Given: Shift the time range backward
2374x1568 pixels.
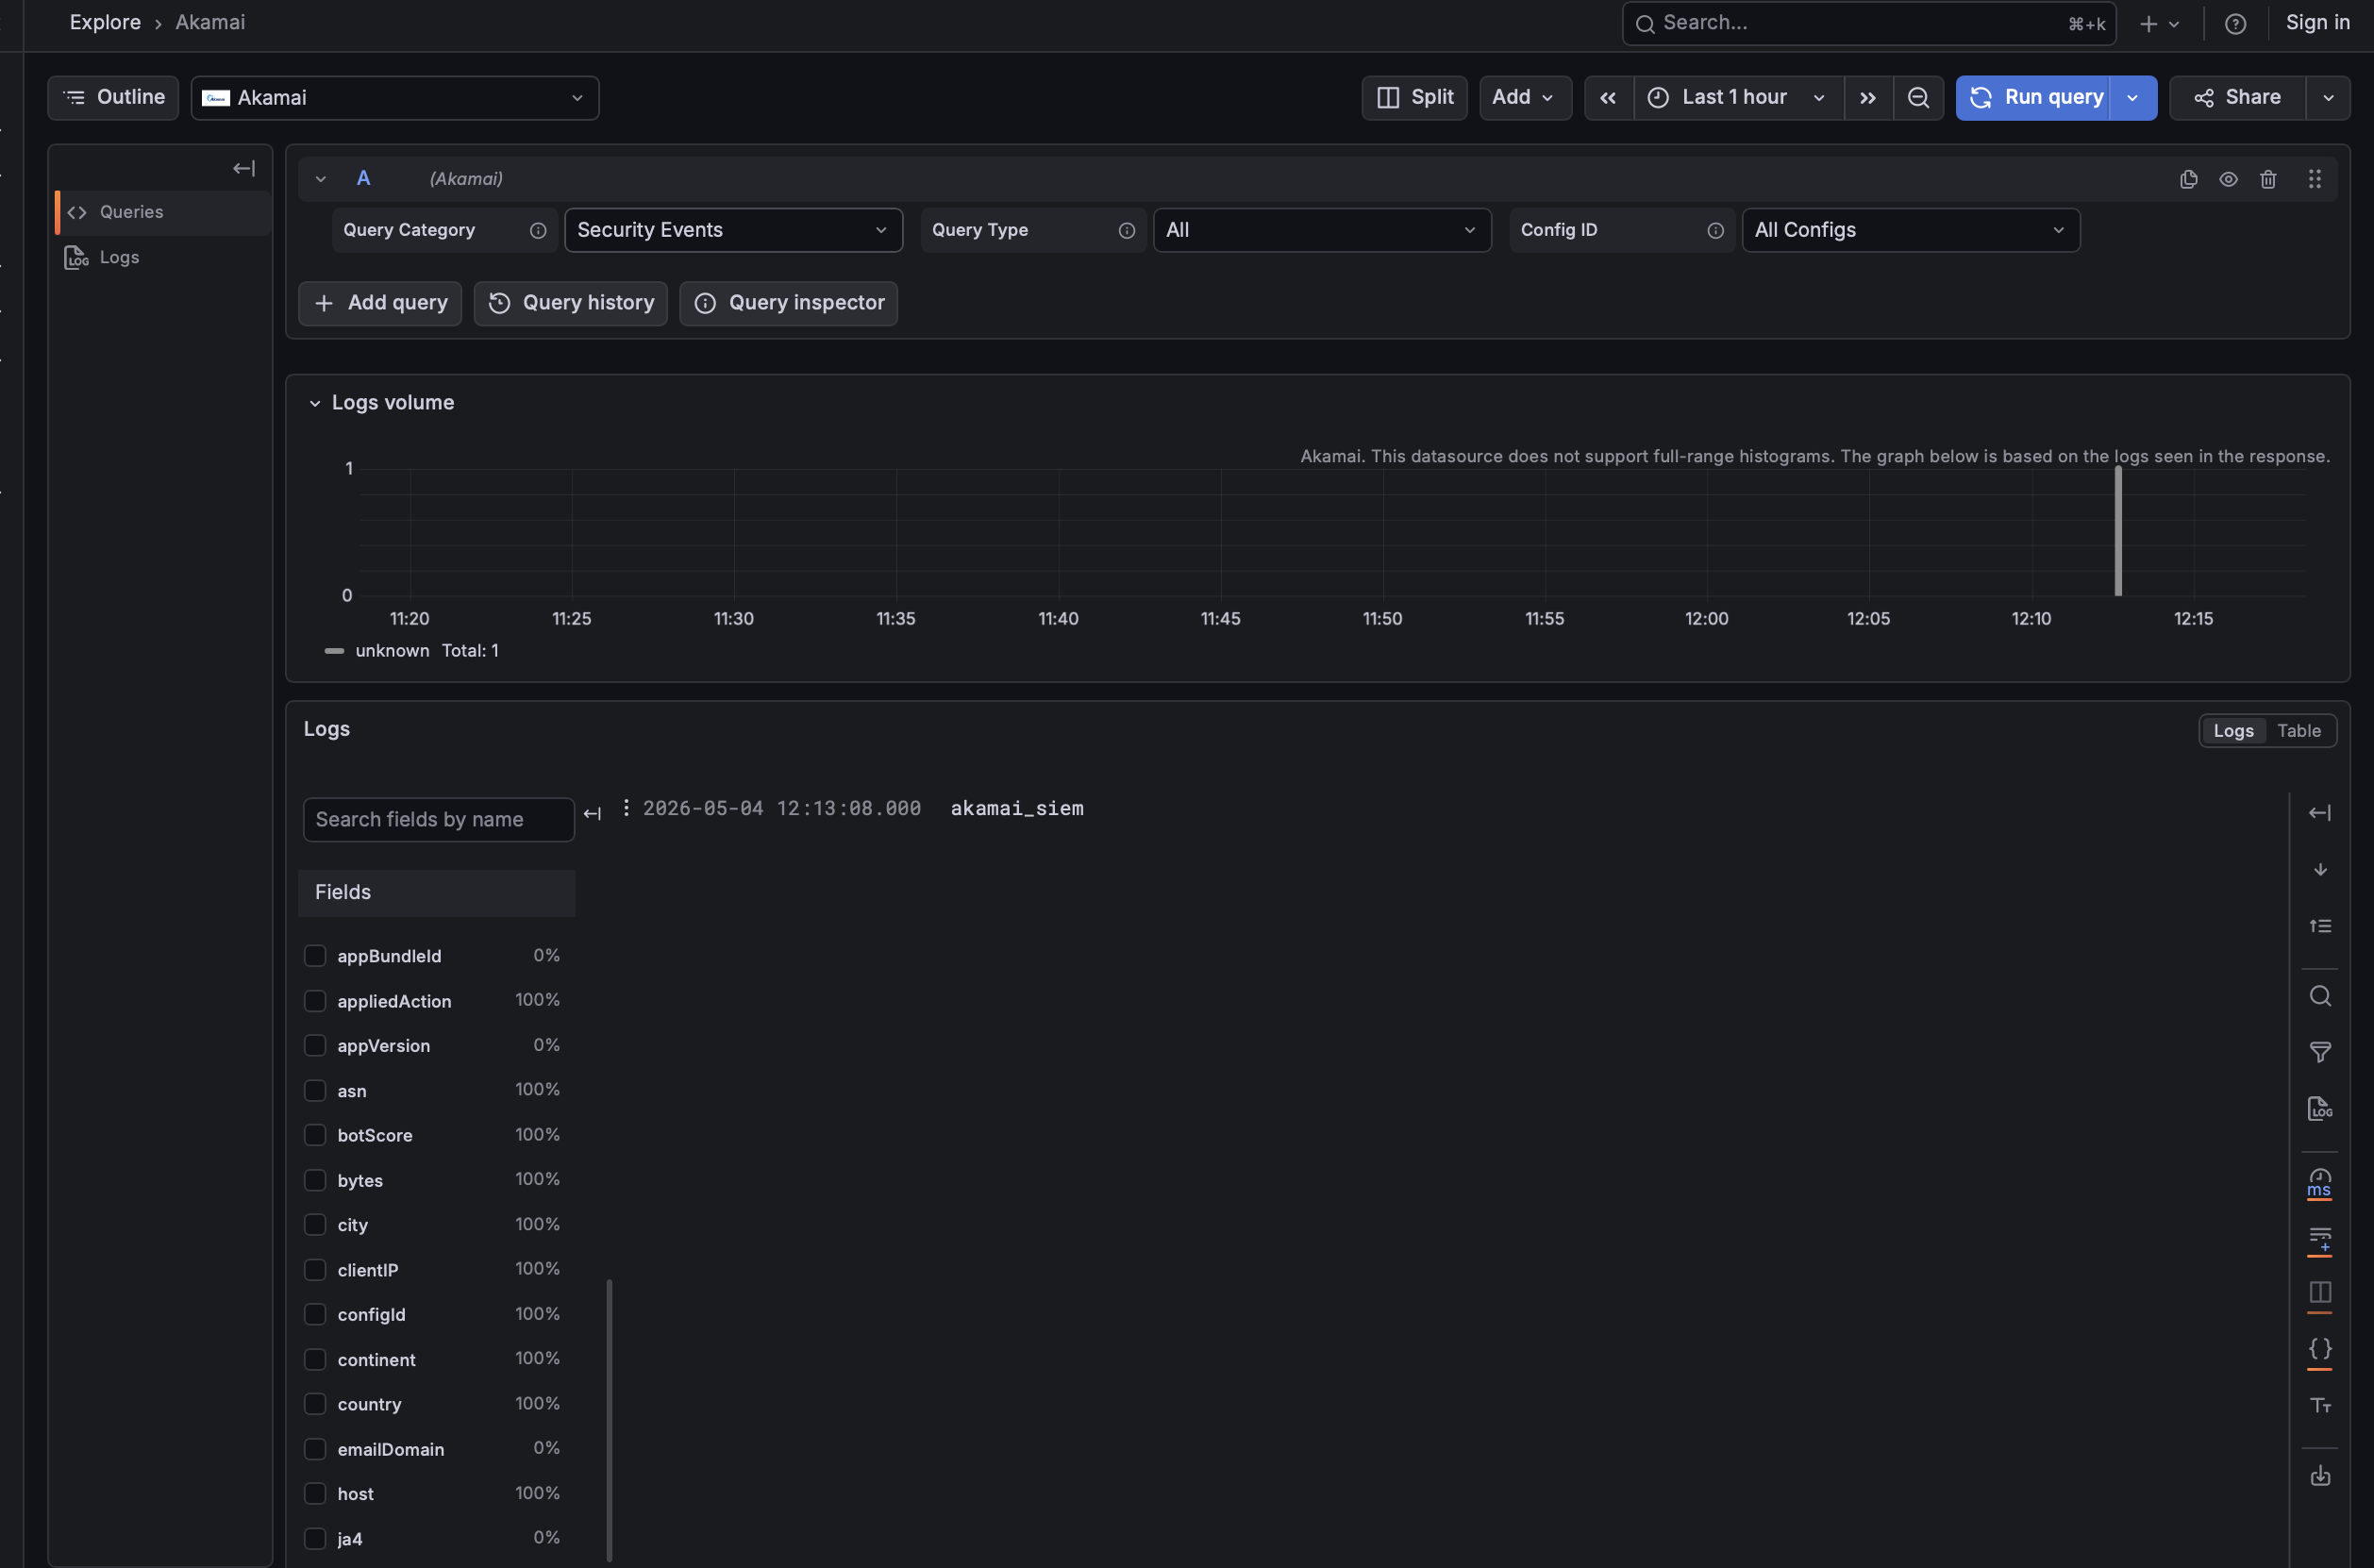Looking at the screenshot, I should click(1608, 98).
